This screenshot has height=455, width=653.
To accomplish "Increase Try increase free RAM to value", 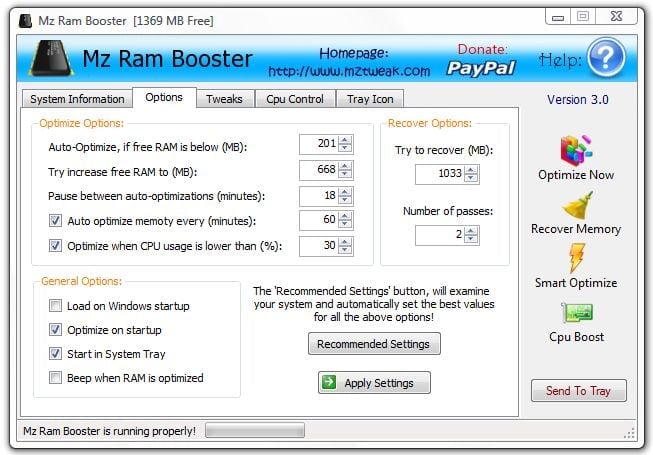I will (x=345, y=166).
